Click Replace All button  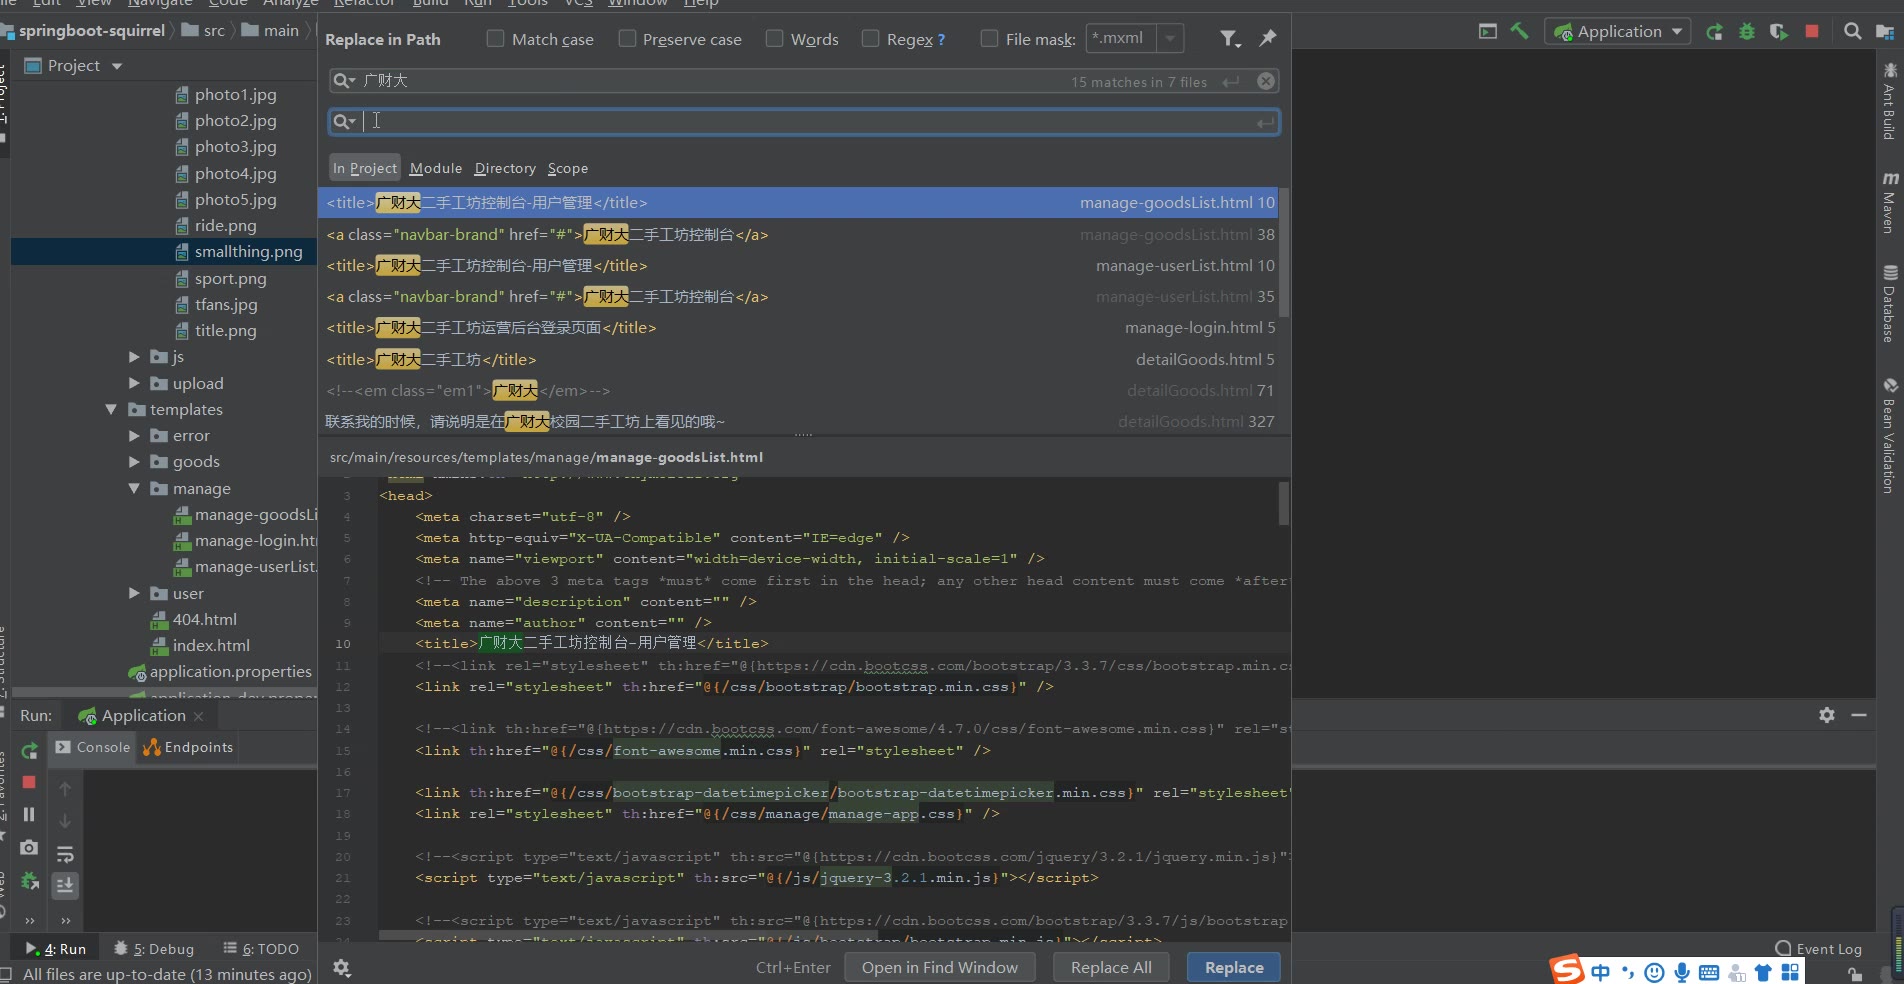point(1111,967)
